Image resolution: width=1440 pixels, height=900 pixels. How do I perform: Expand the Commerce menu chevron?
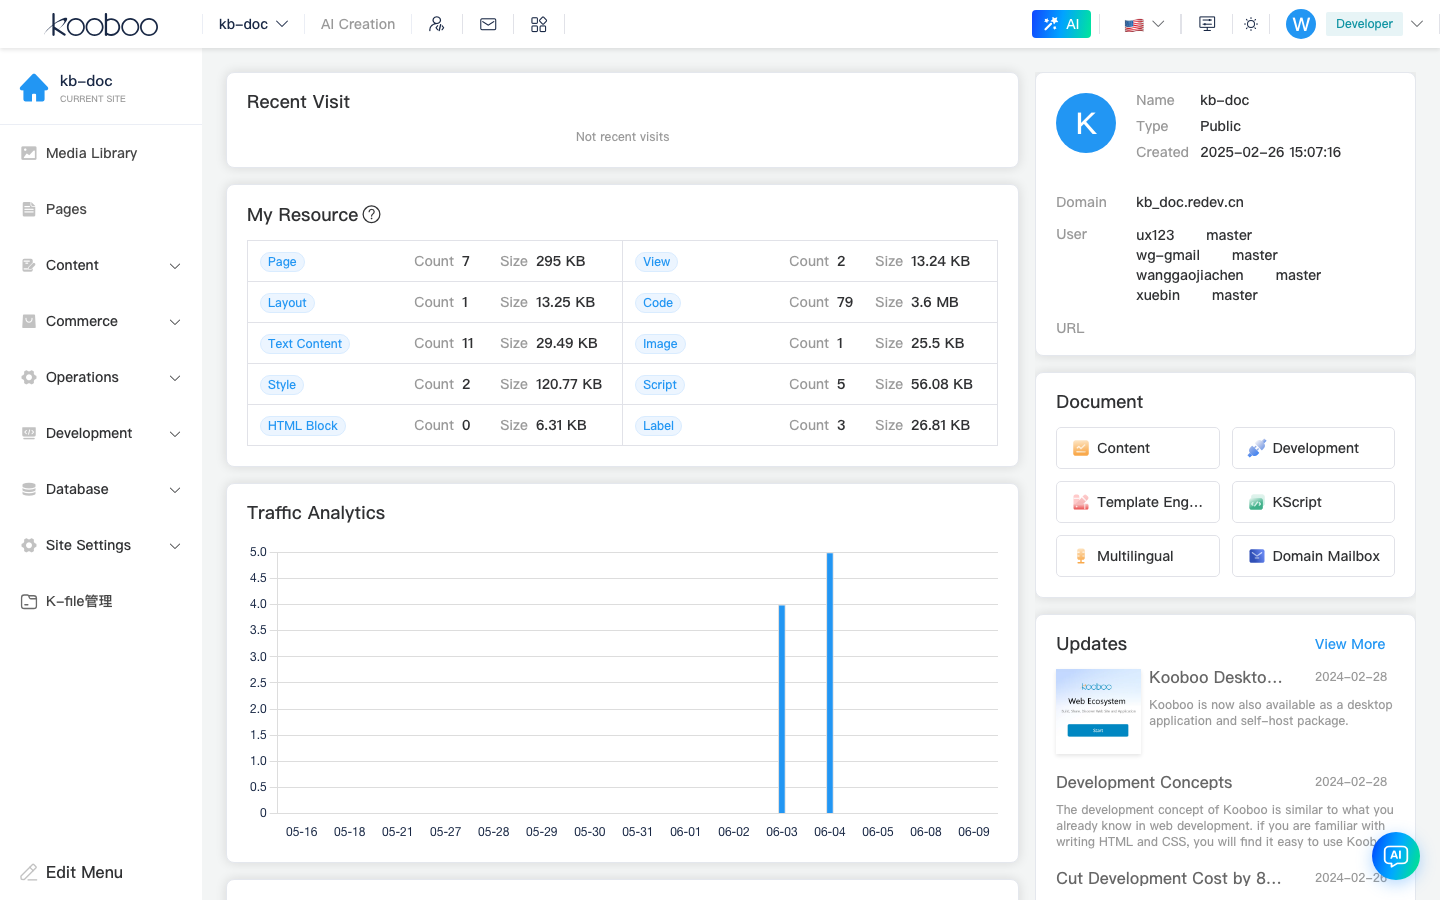pos(175,322)
